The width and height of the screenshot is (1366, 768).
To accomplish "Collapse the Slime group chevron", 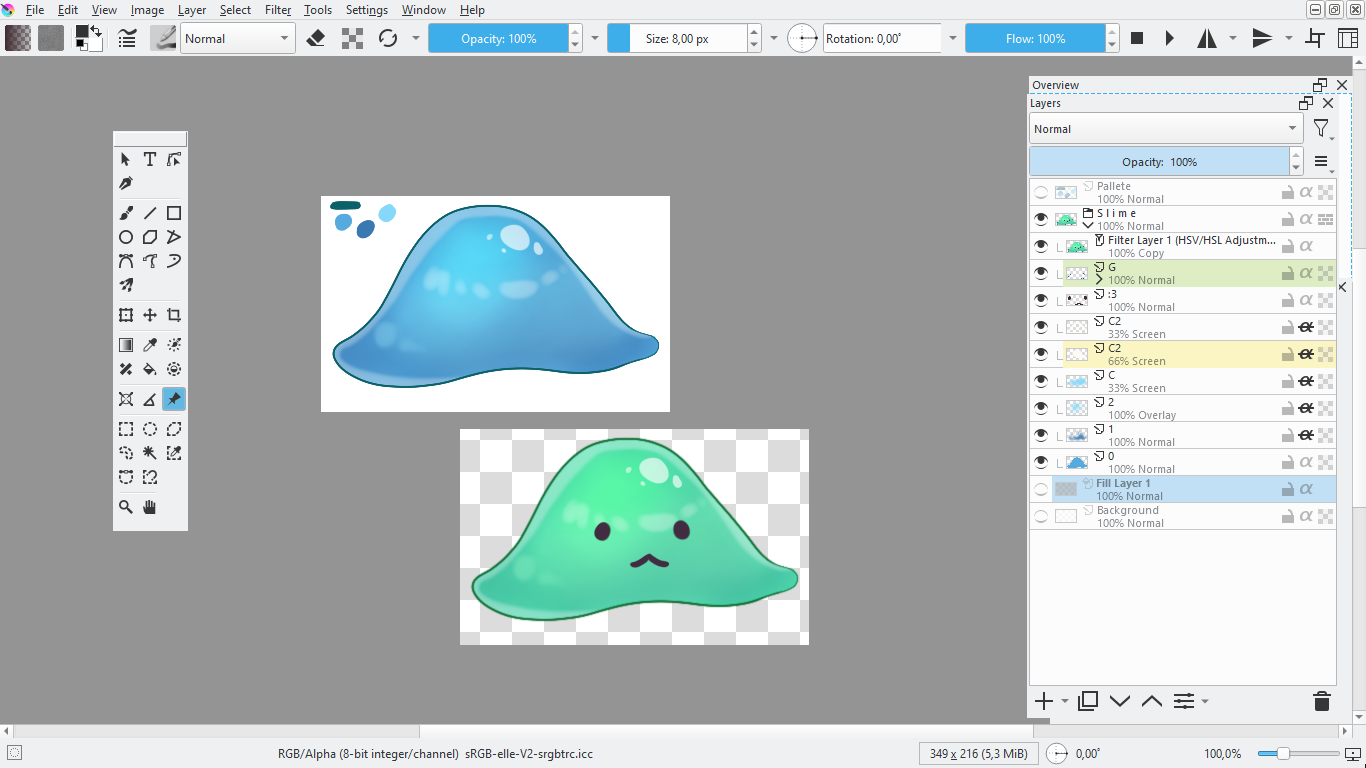I will tap(1089, 226).
